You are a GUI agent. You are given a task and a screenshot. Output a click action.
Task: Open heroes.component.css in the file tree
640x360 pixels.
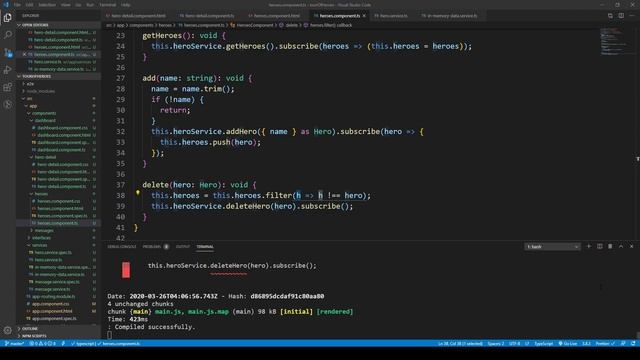click(x=58, y=201)
